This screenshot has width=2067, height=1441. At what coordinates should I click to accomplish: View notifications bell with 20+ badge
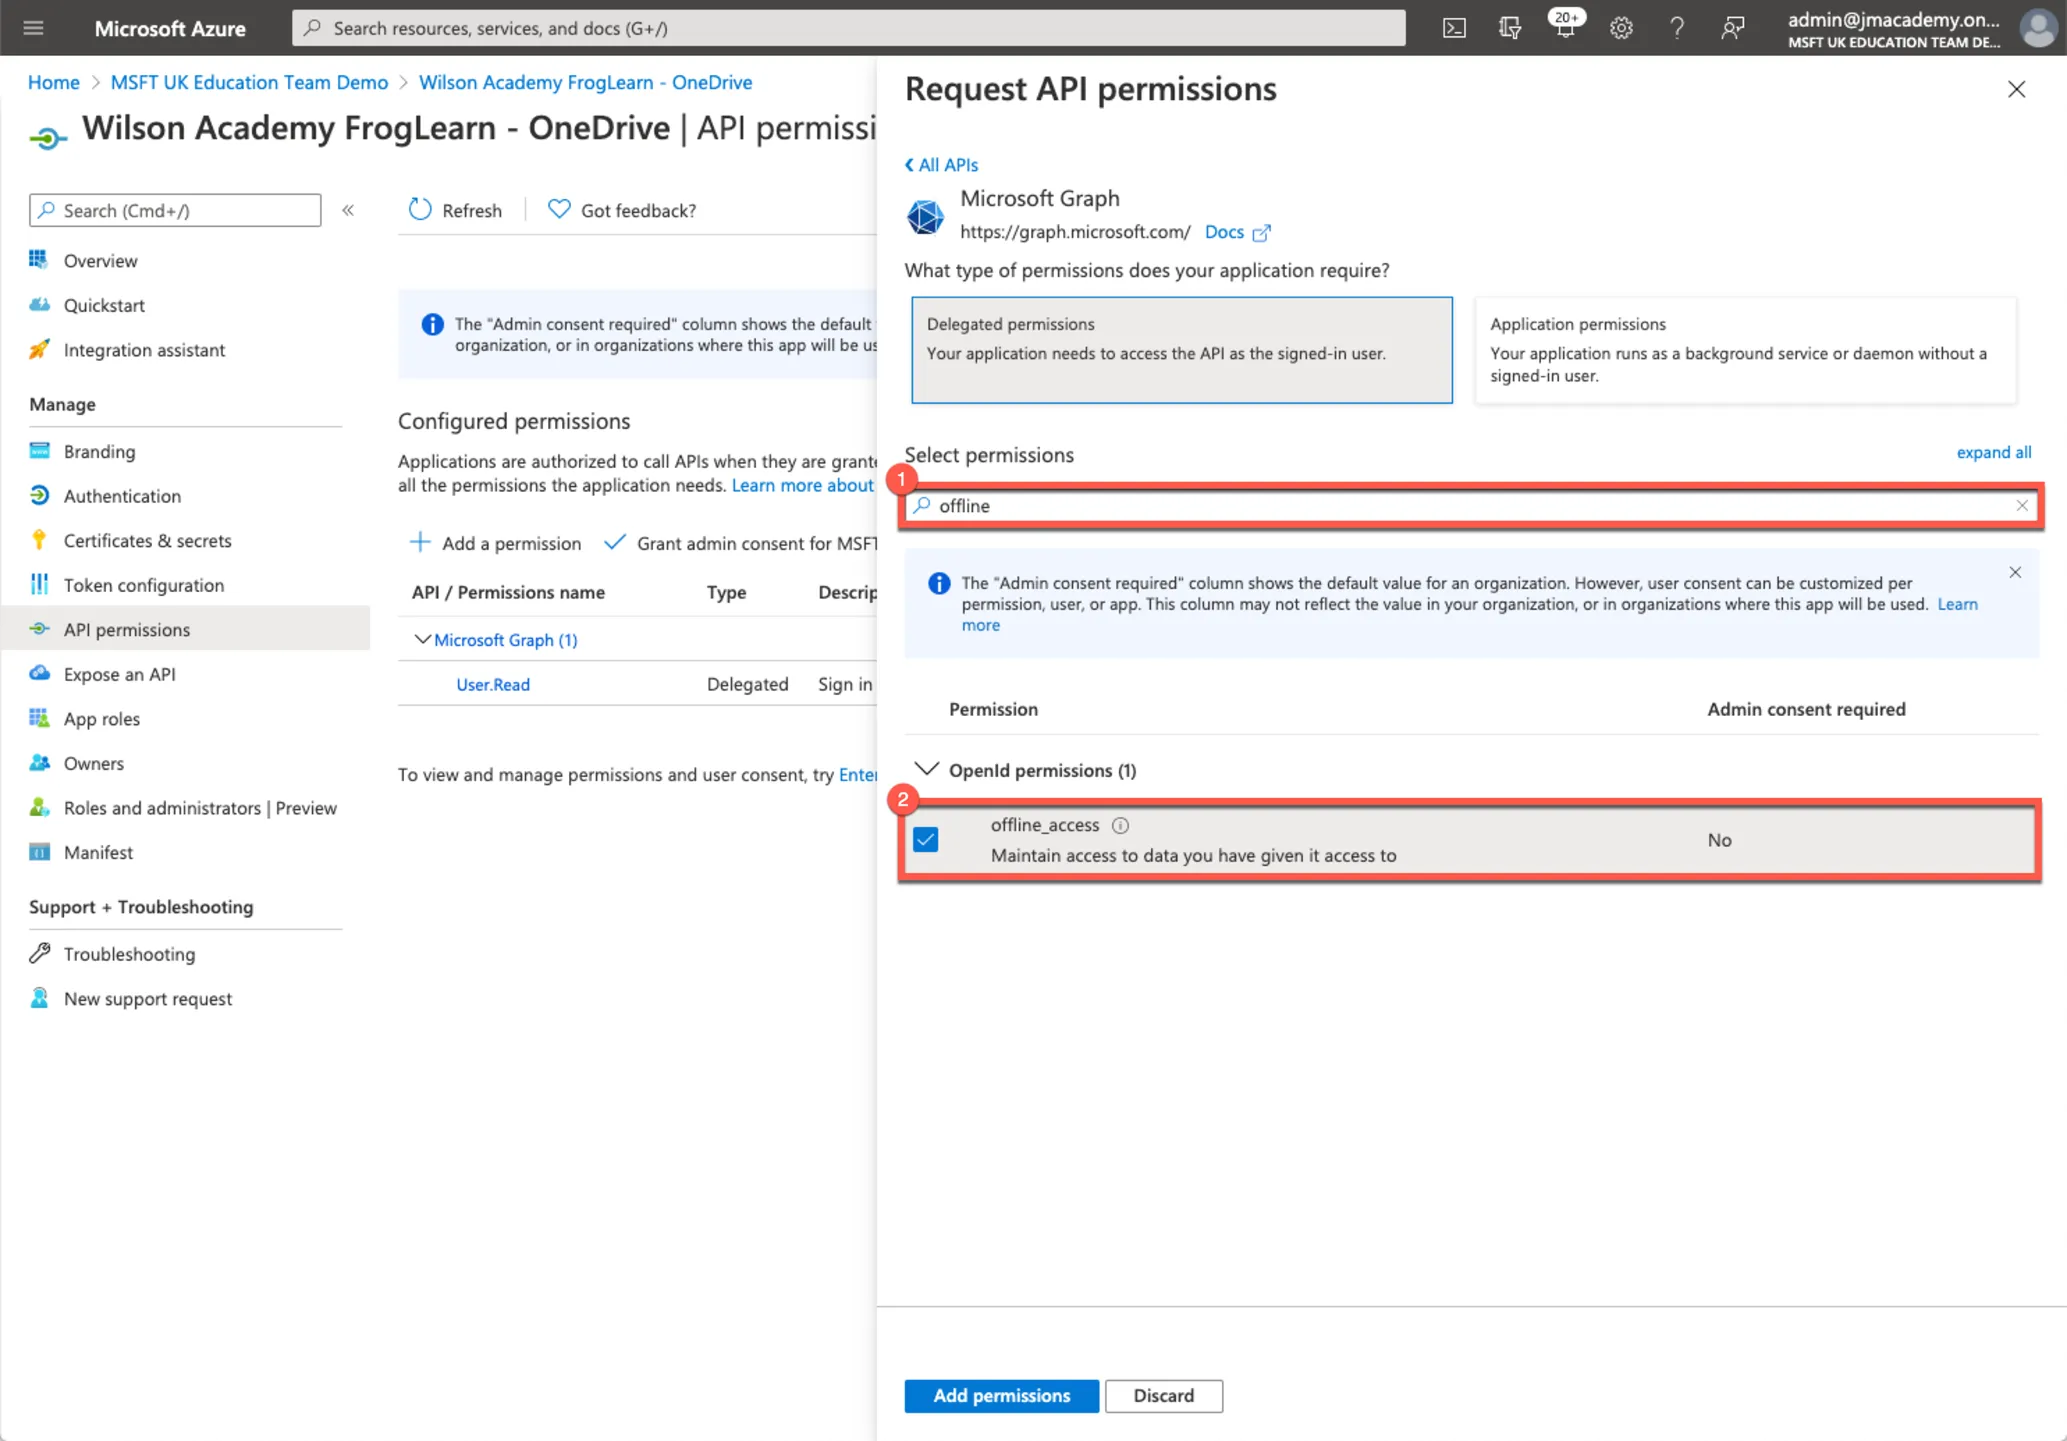coord(1565,26)
